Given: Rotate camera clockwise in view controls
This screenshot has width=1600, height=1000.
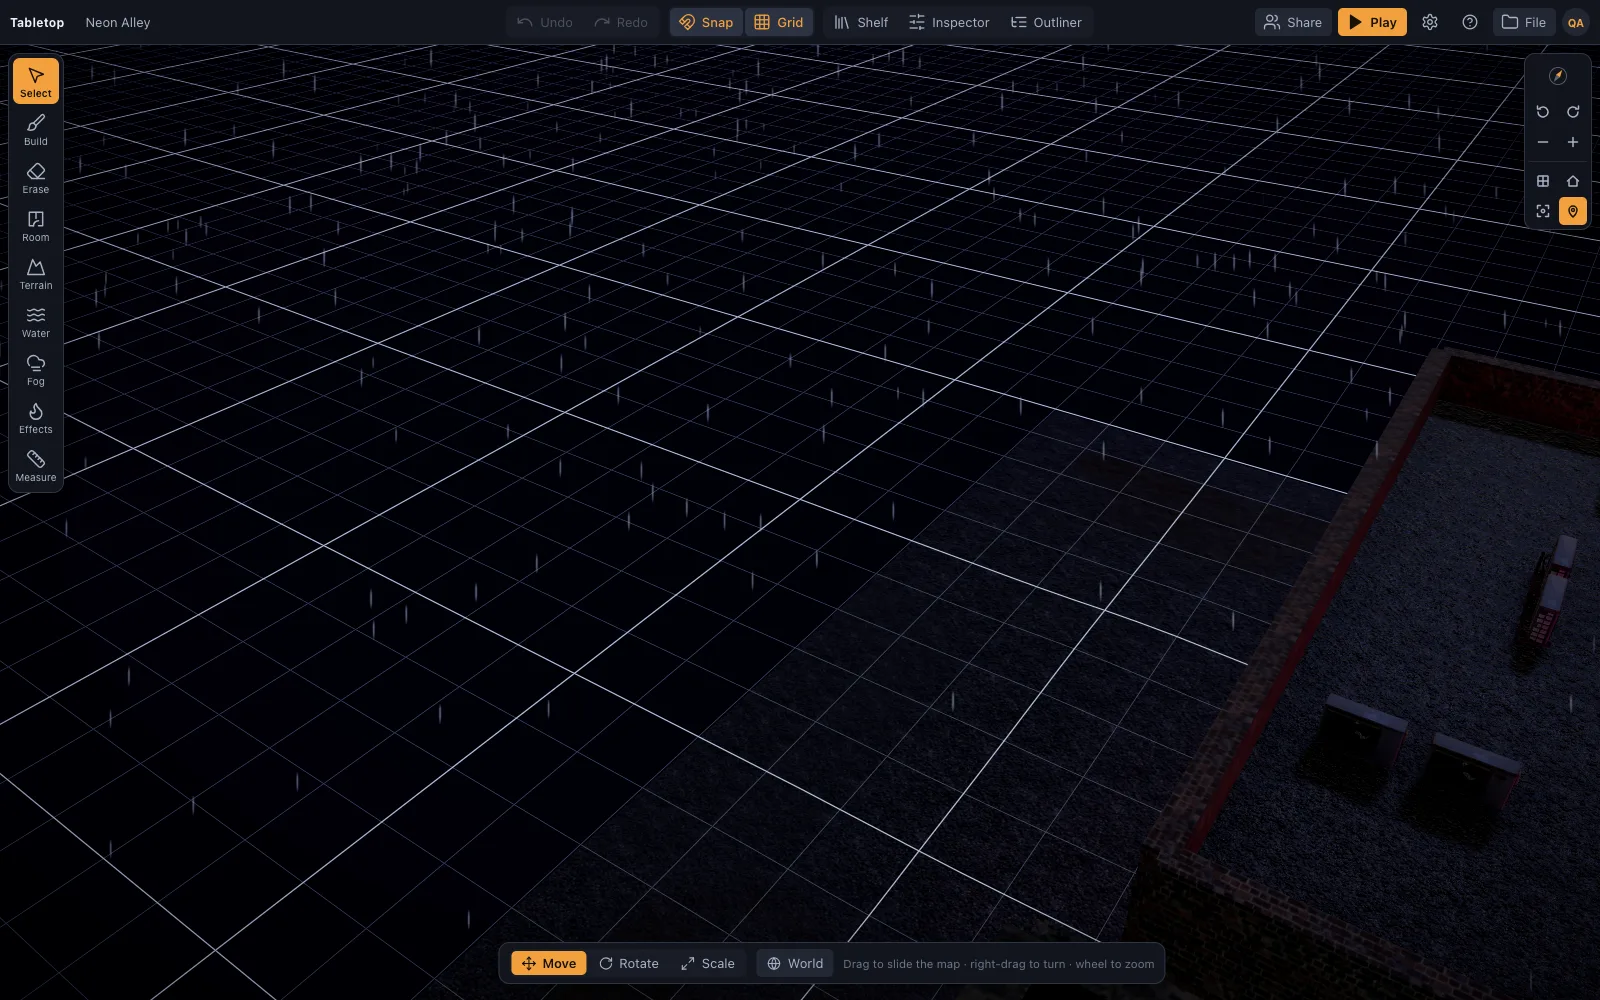Looking at the screenshot, I should 1573,112.
